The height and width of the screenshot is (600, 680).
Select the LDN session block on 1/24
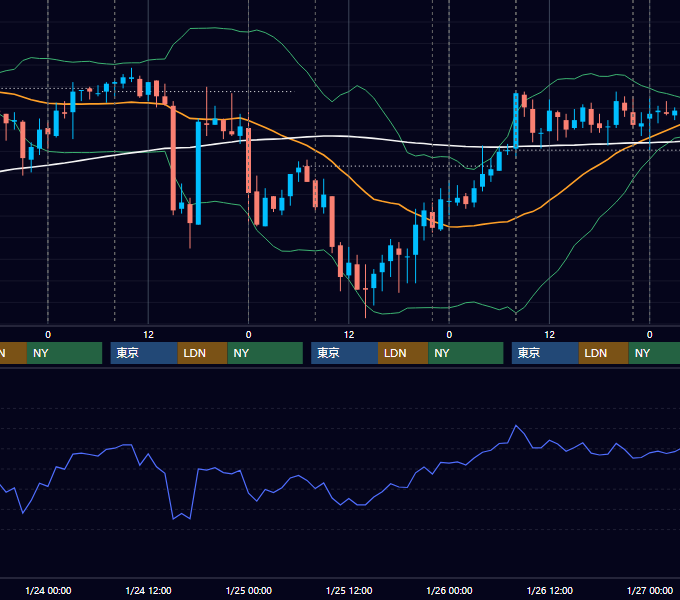203,353
